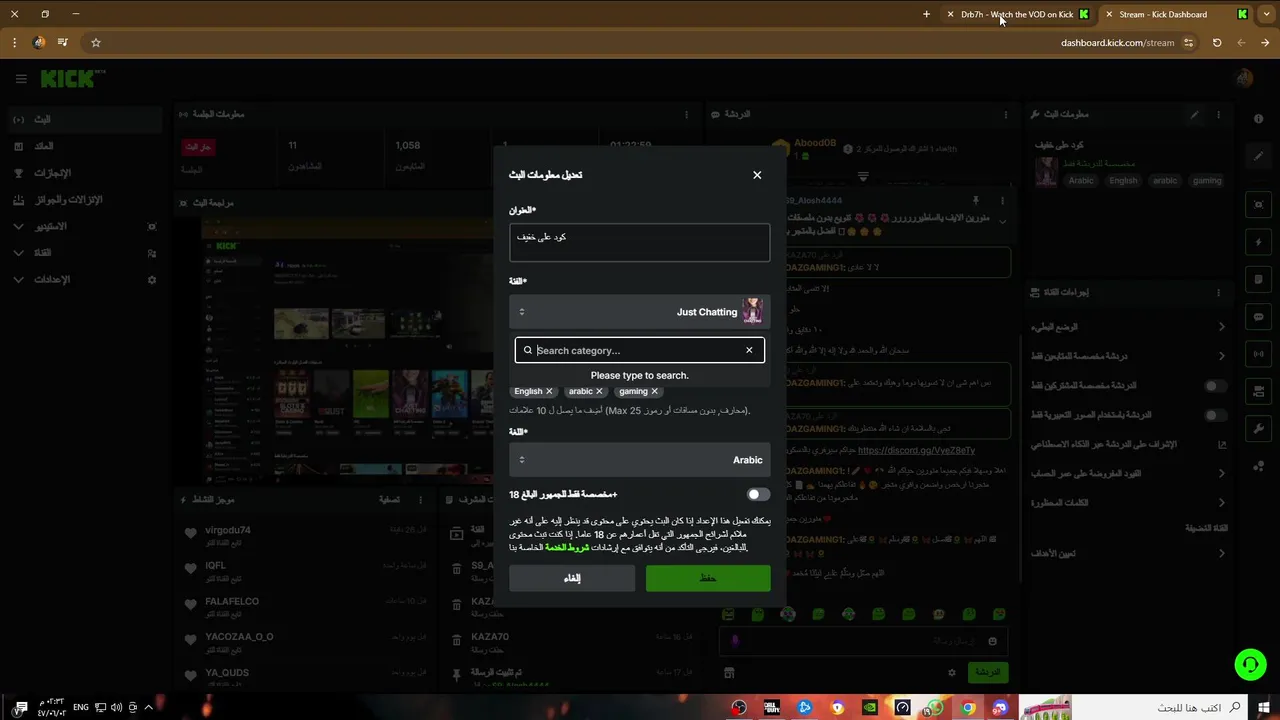The width and height of the screenshot is (1280, 720).
Task: Open the stream info panel options menu
Action: [1218, 115]
